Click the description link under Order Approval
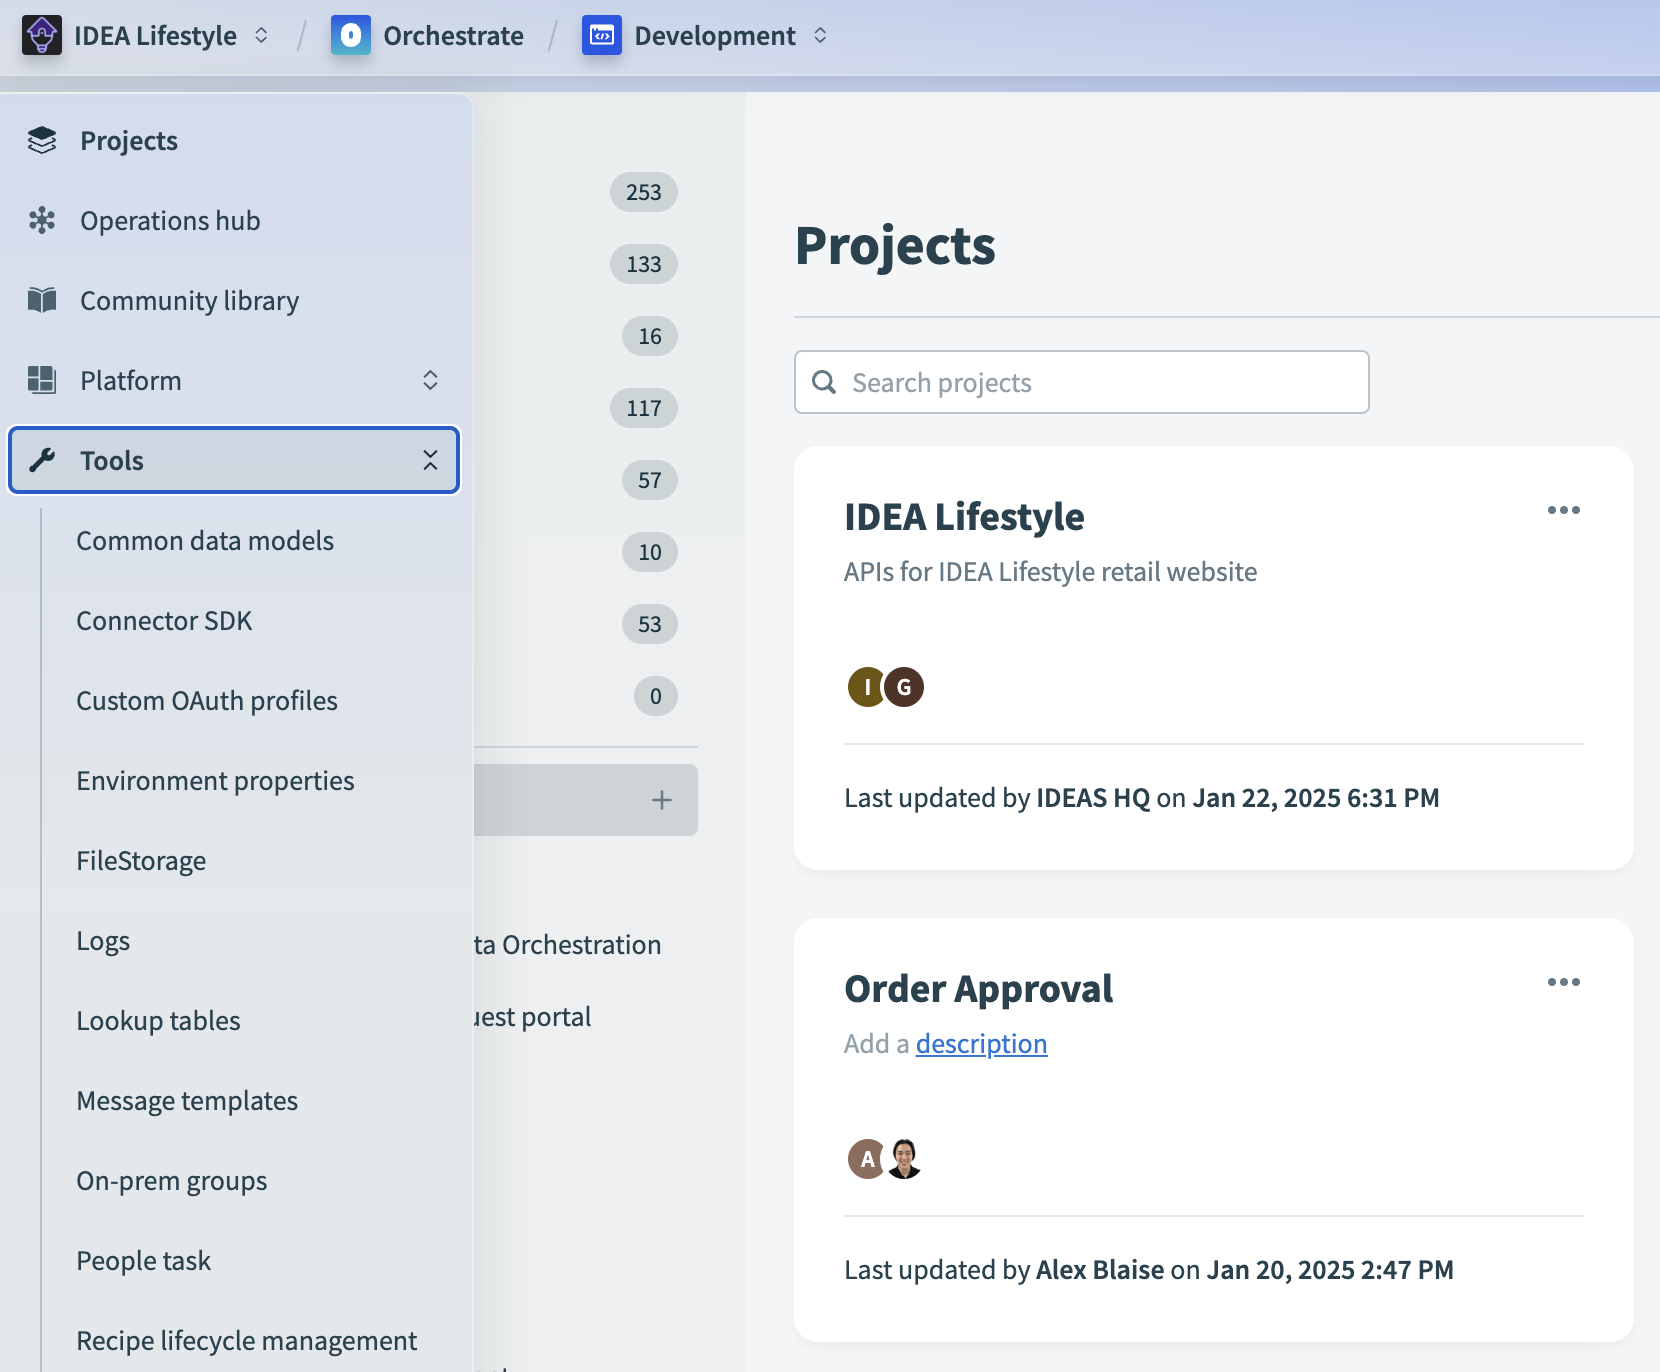 (x=981, y=1044)
